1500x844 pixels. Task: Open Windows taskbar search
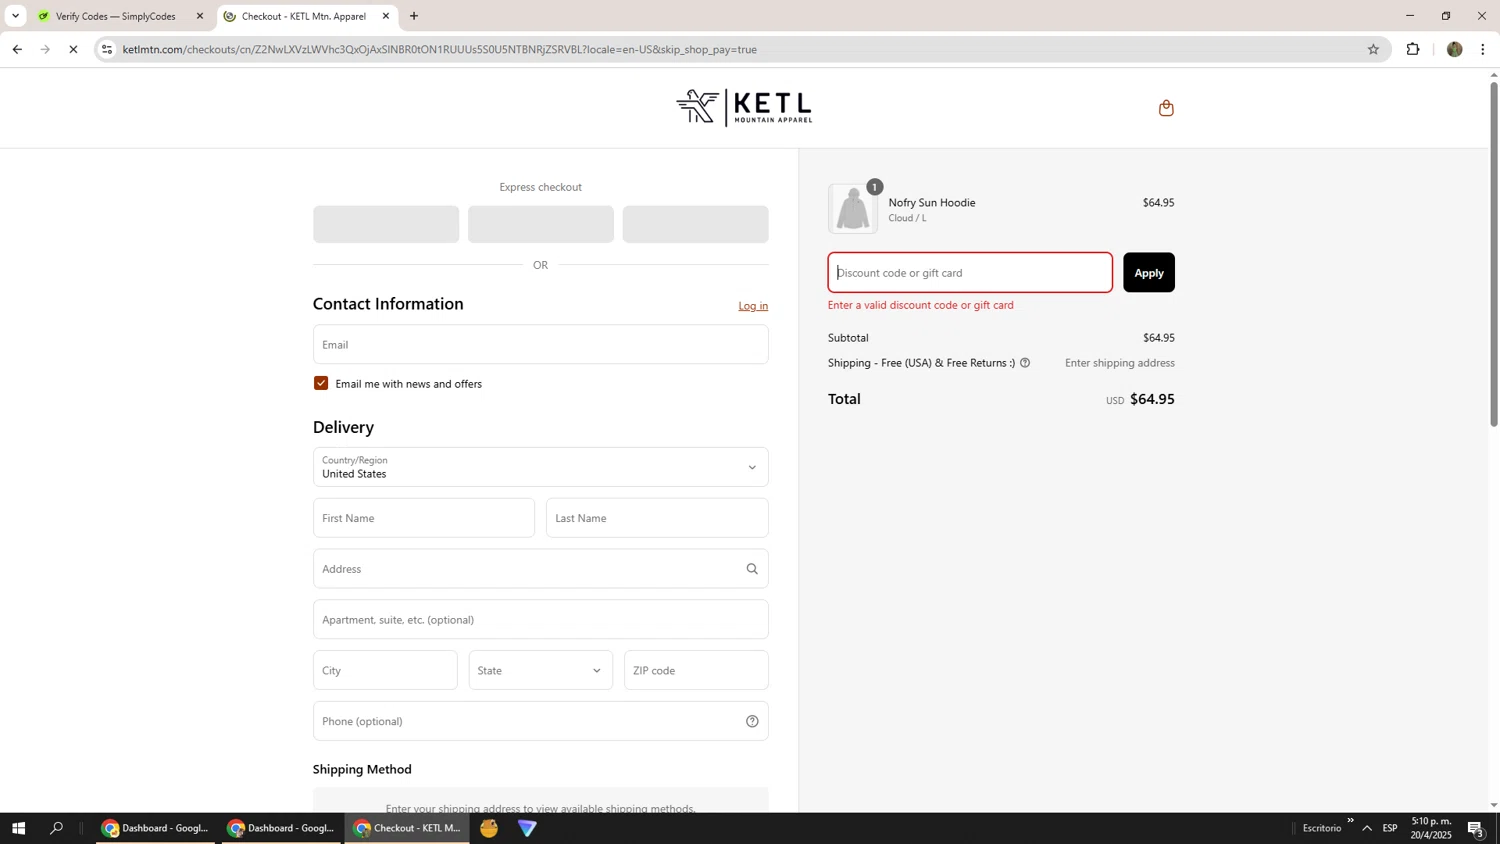(56, 828)
